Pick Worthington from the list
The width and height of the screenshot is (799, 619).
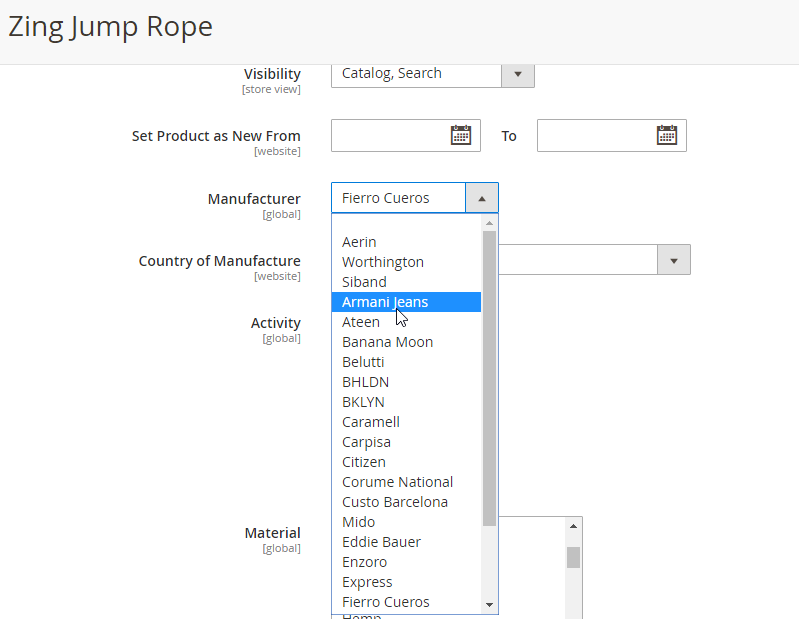[383, 262]
